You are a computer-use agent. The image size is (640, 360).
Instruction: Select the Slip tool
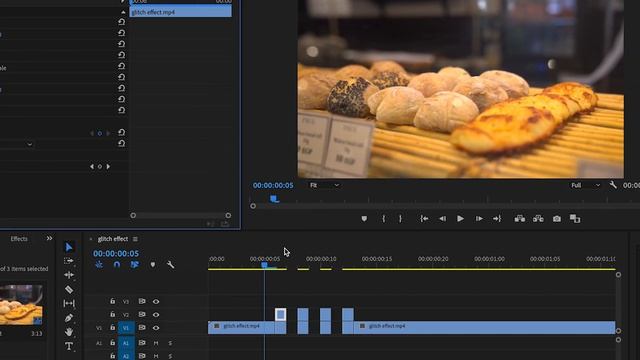click(x=69, y=303)
